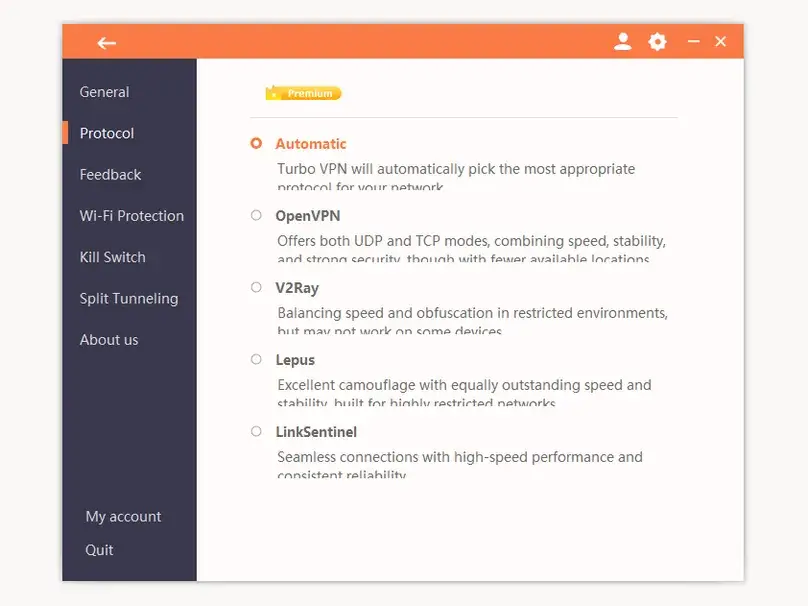Open My account link
The width and height of the screenshot is (808, 606).
(123, 516)
